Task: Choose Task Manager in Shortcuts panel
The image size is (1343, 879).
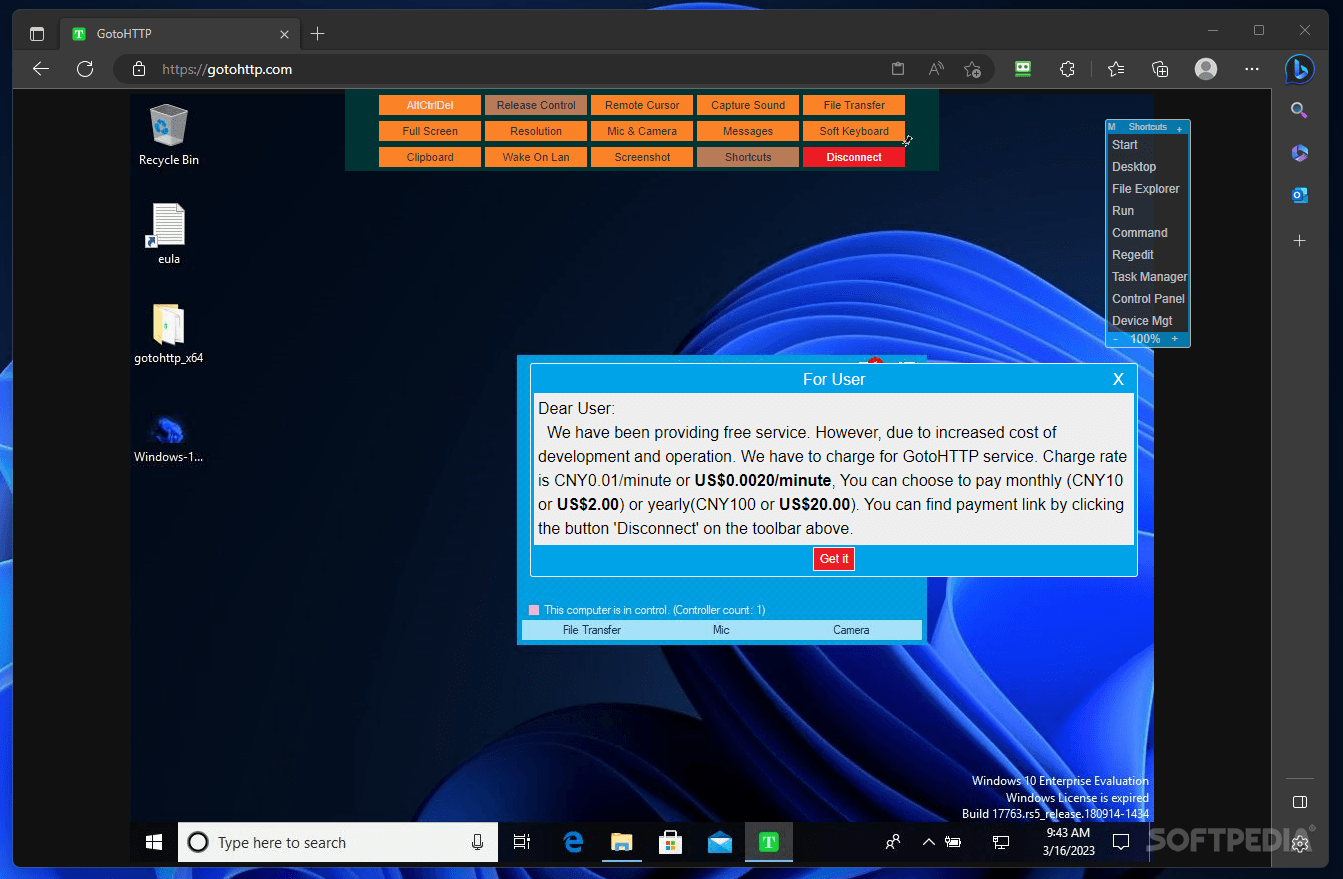Action: (x=1148, y=277)
